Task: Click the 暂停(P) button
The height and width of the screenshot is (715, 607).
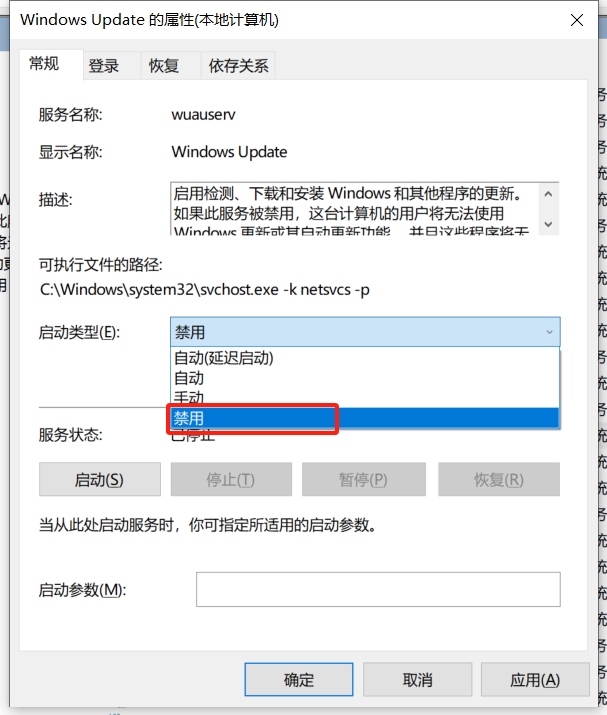Action: (363, 479)
